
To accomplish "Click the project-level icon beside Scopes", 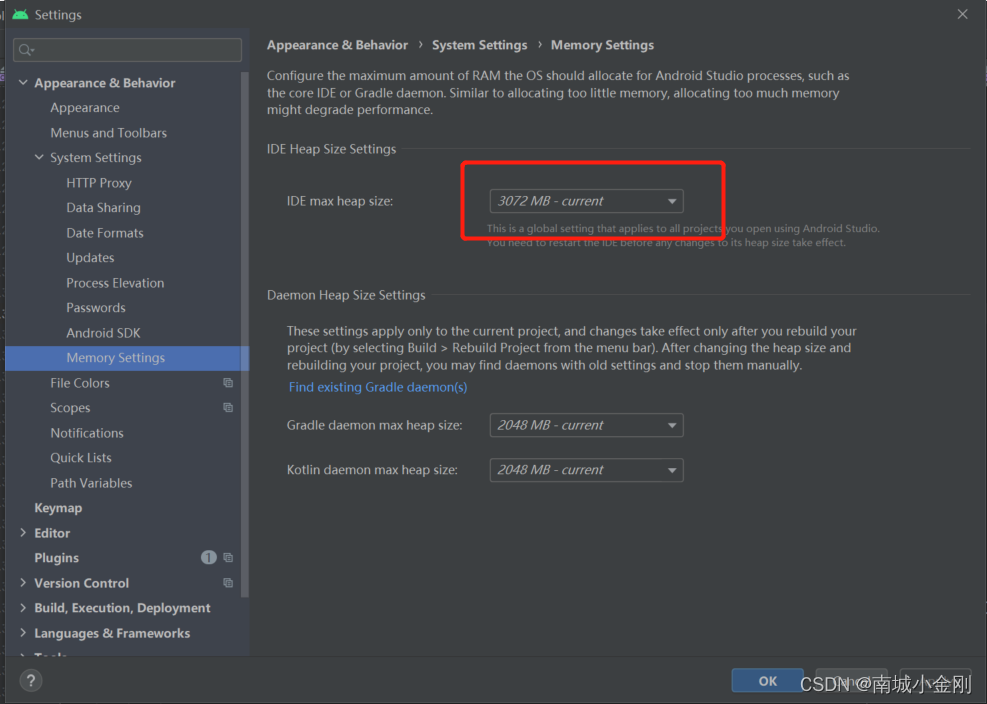I will point(228,407).
